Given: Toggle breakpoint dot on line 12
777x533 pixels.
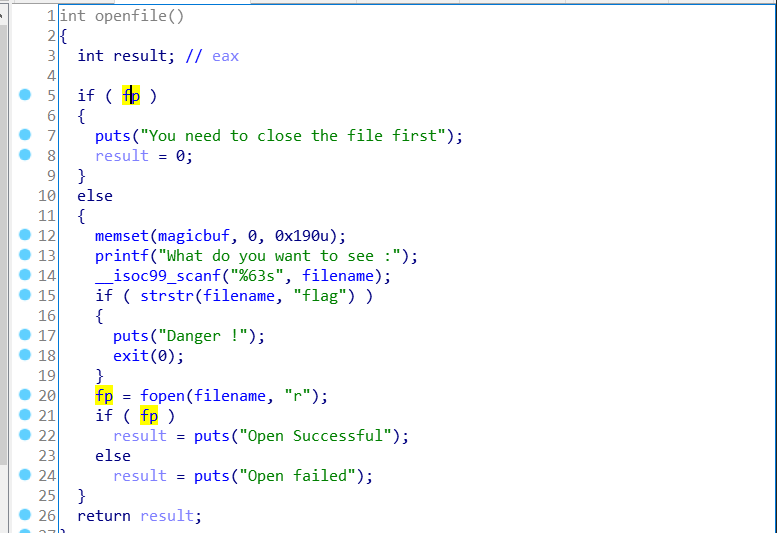Looking at the screenshot, I should [25, 235].
